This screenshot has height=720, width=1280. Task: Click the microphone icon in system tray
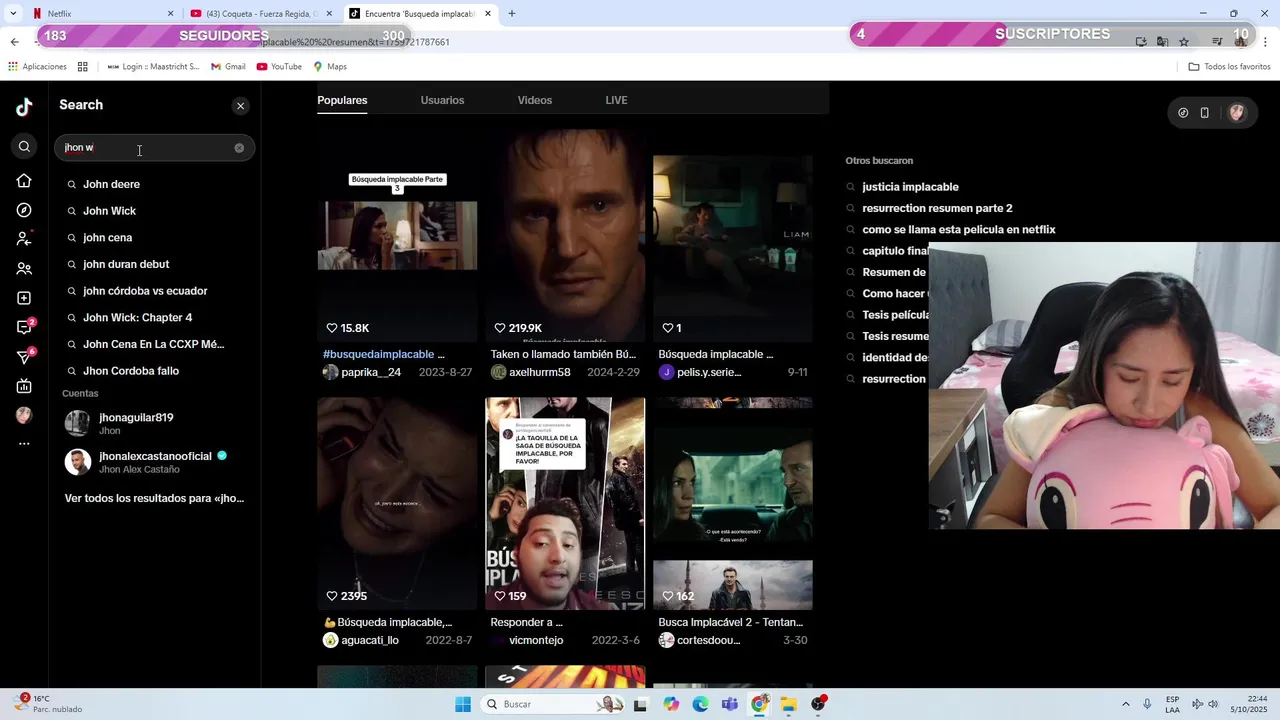click(x=1147, y=704)
